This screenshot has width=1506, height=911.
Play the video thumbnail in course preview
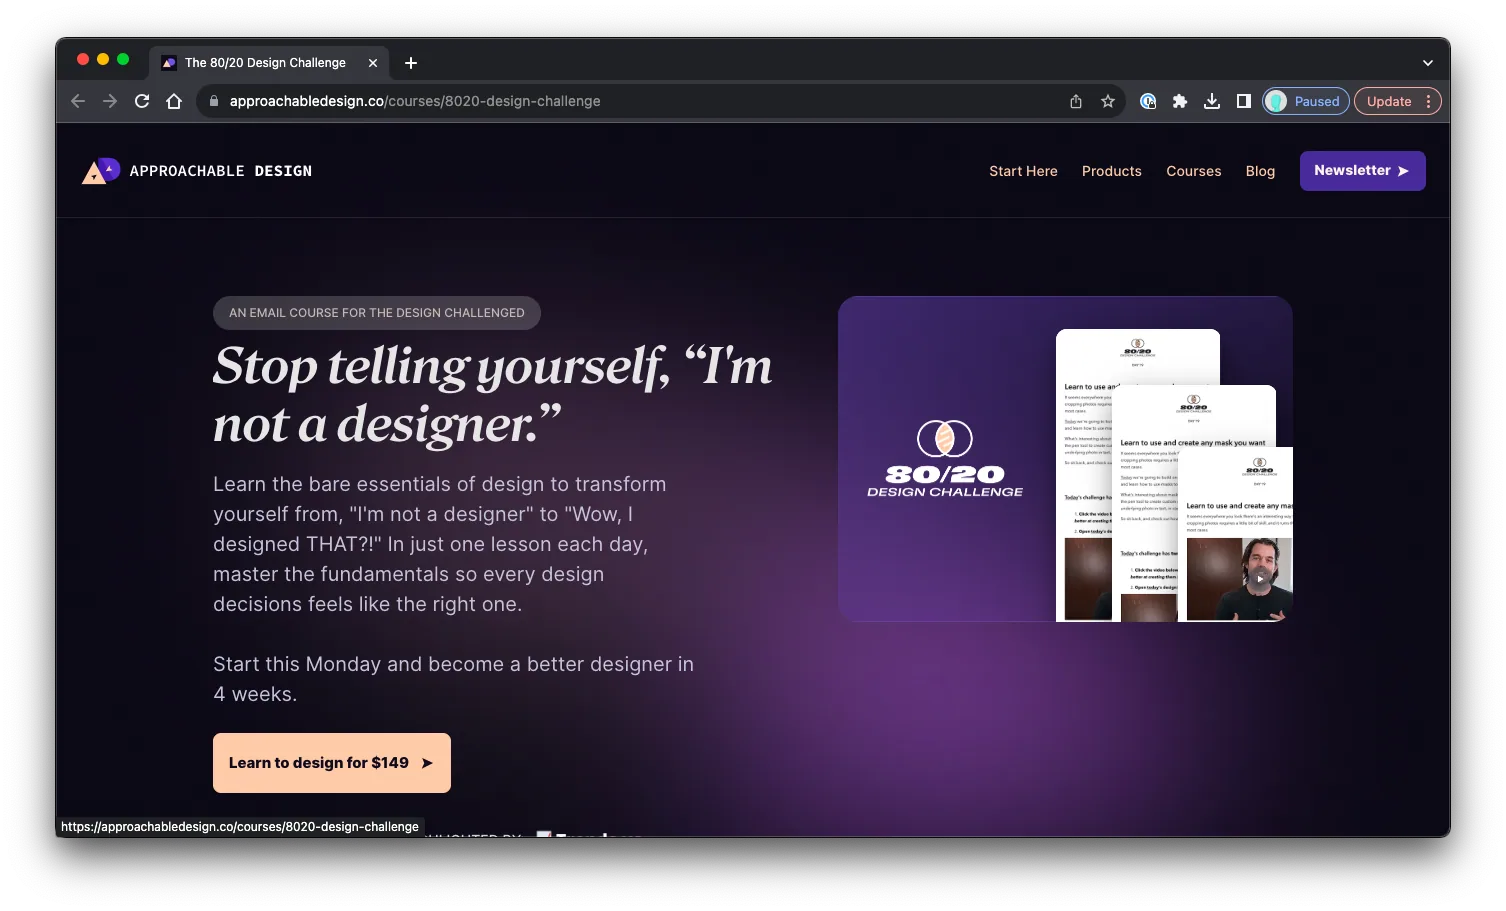(1260, 578)
